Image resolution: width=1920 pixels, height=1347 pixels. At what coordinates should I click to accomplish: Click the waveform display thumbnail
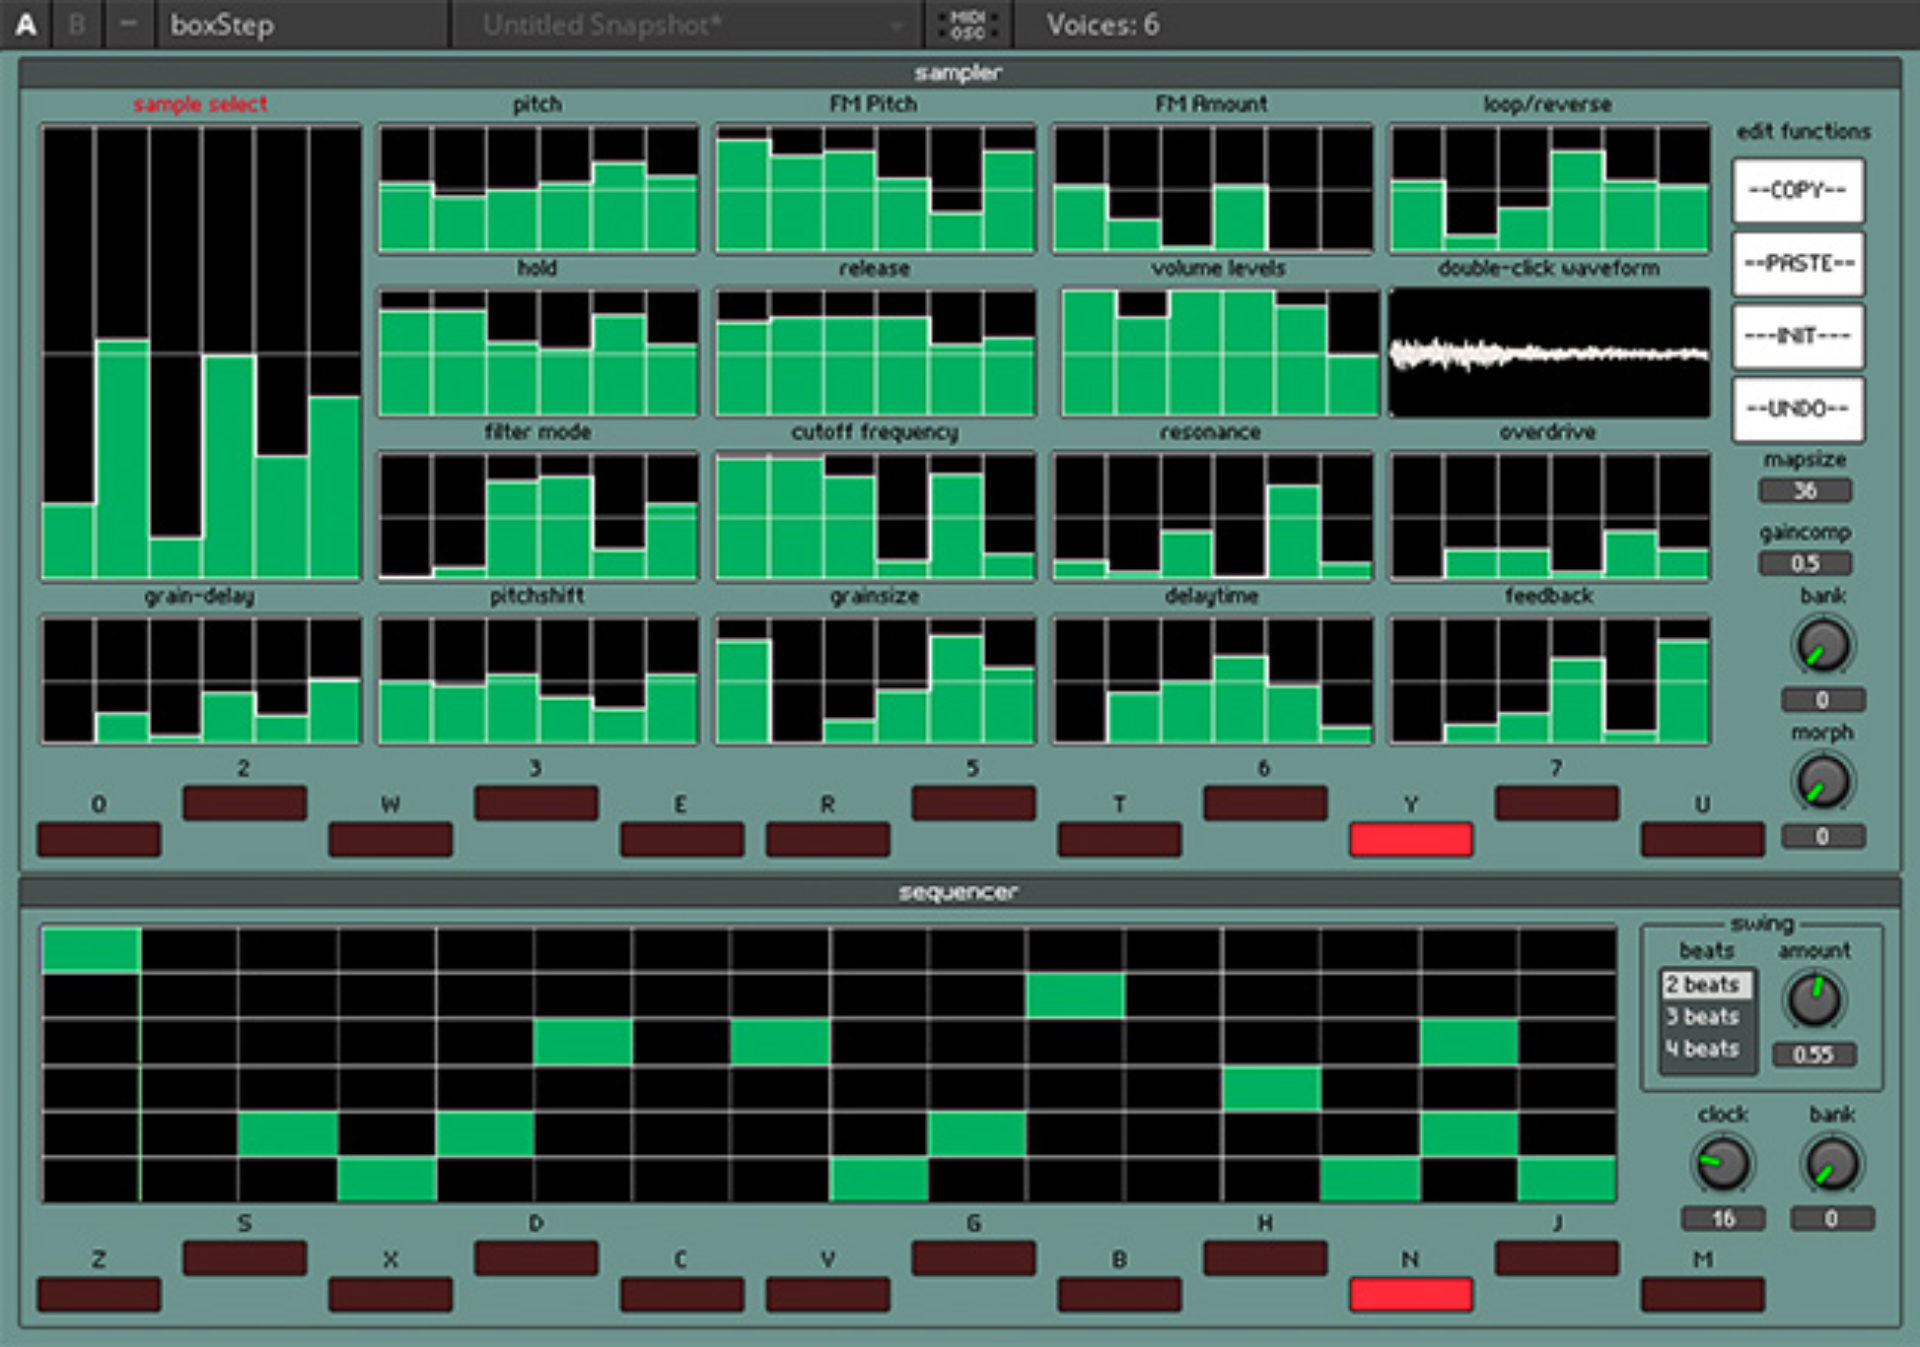click(1549, 352)
